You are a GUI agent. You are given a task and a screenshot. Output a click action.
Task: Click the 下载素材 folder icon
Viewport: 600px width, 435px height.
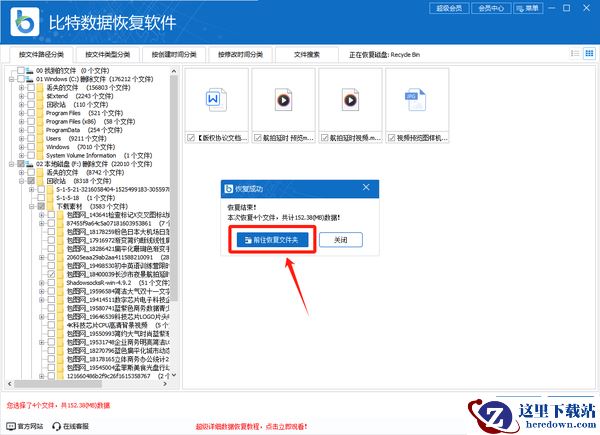[x=50, y=206]
